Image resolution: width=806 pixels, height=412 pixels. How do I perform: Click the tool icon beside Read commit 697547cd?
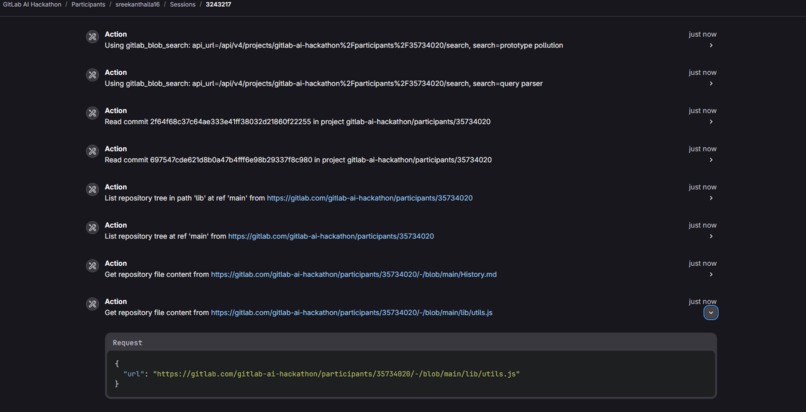coord(92,151)
